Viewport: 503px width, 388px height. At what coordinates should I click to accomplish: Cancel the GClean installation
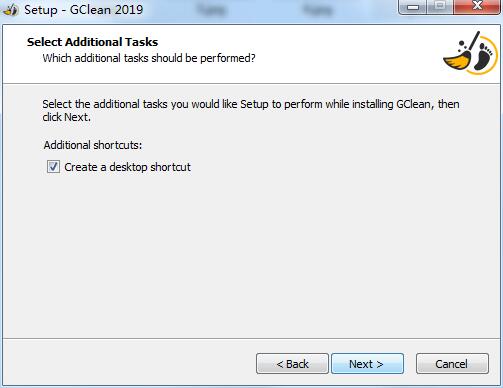click(x=452, y=364)
